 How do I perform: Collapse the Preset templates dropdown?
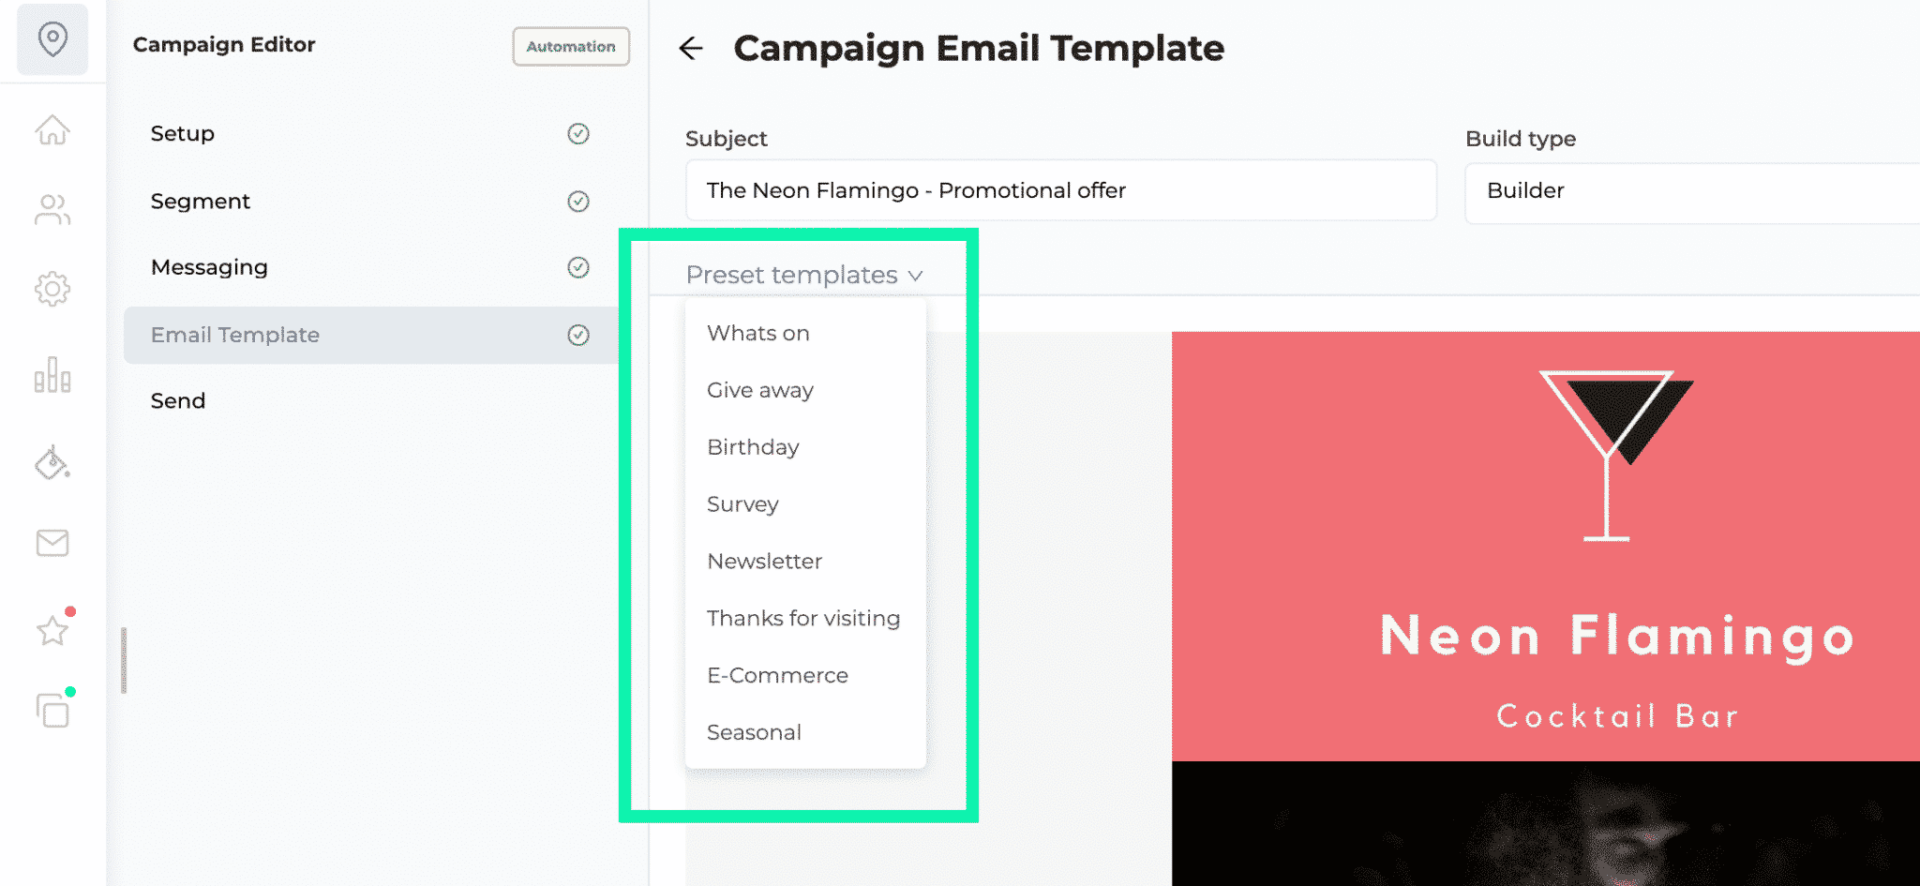click(x=804, y=275)
